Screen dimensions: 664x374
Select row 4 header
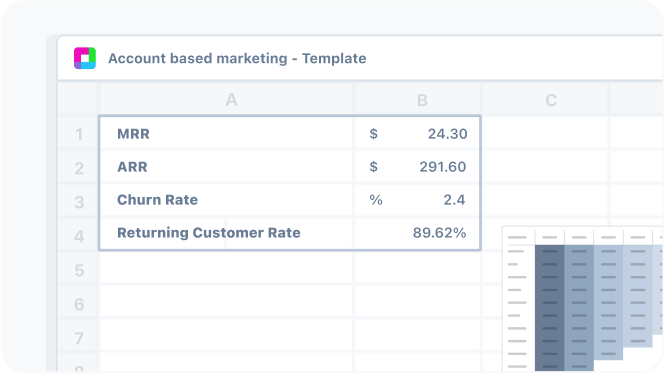pyautogui.click(x=78, y=235)
